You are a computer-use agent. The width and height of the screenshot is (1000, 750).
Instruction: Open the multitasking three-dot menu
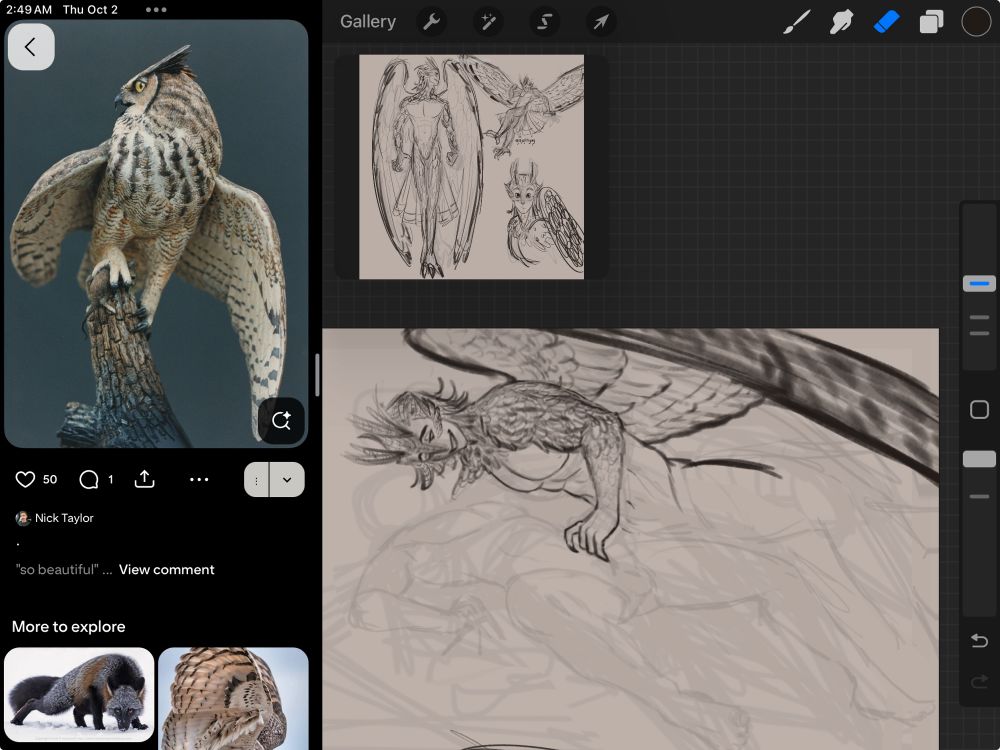coord(155,11)
